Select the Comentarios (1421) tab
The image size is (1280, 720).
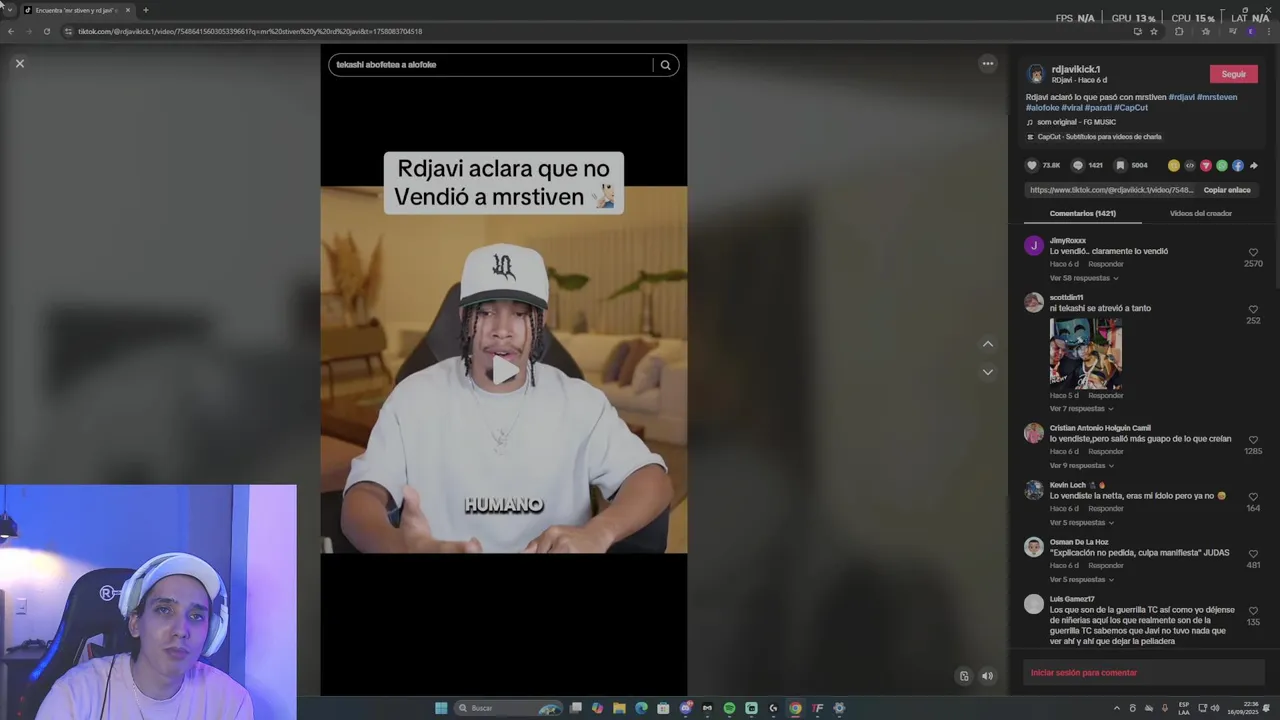click(1082, 213)
